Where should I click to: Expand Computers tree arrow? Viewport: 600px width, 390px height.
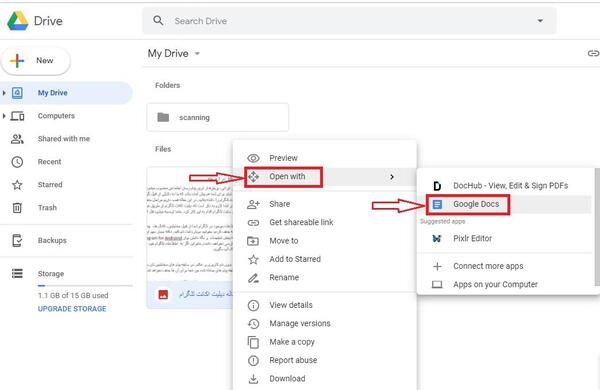tap(4, 116)
